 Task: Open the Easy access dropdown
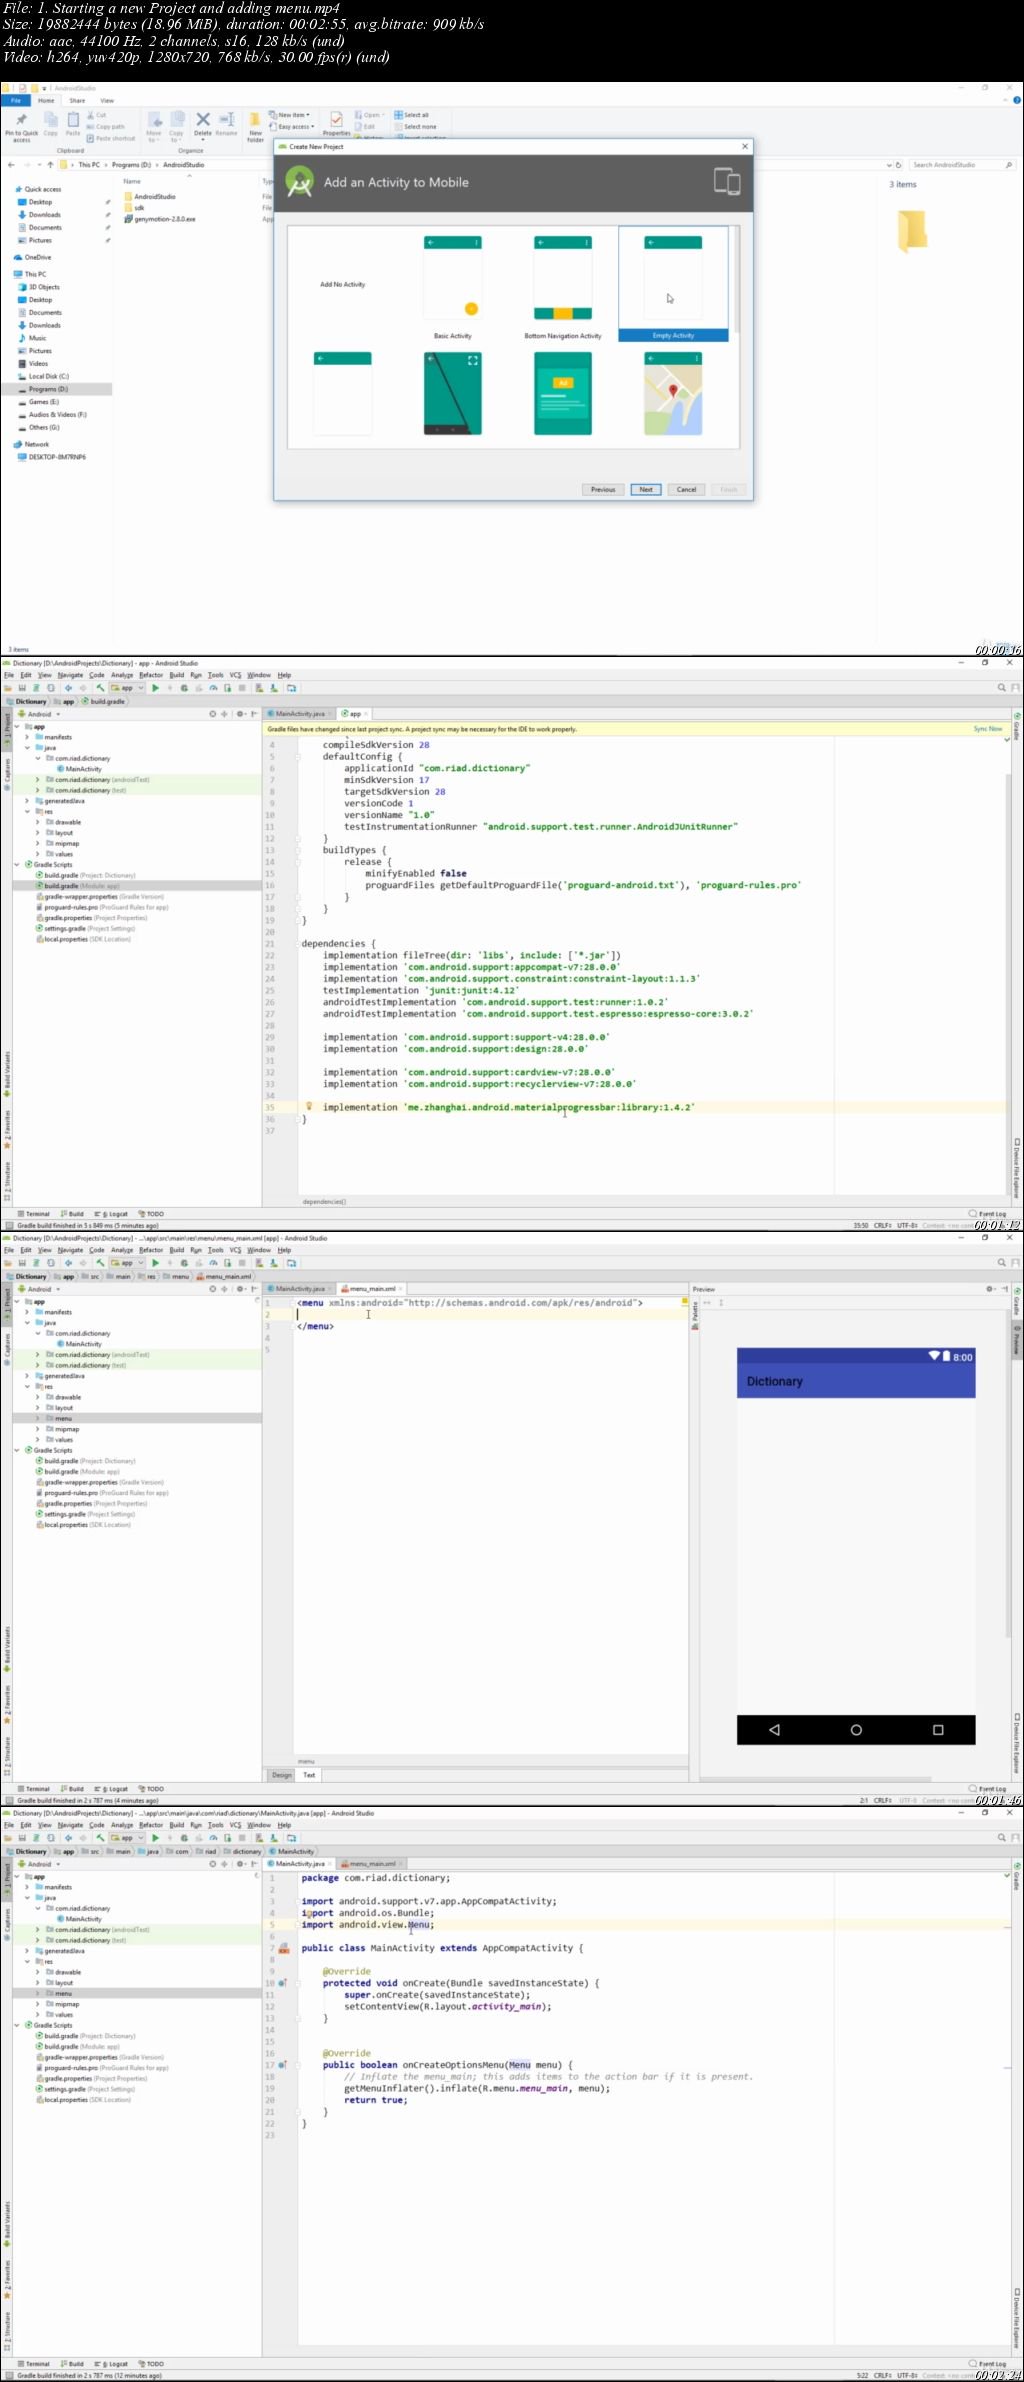point(292,127)
